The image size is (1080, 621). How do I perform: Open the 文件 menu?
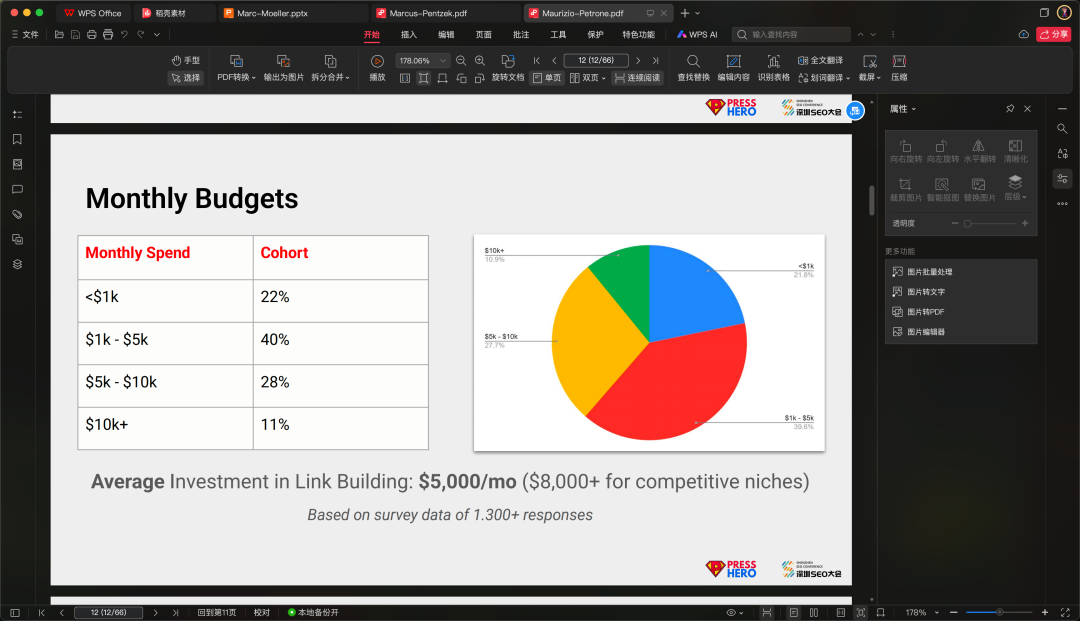(x=25, y=34)
